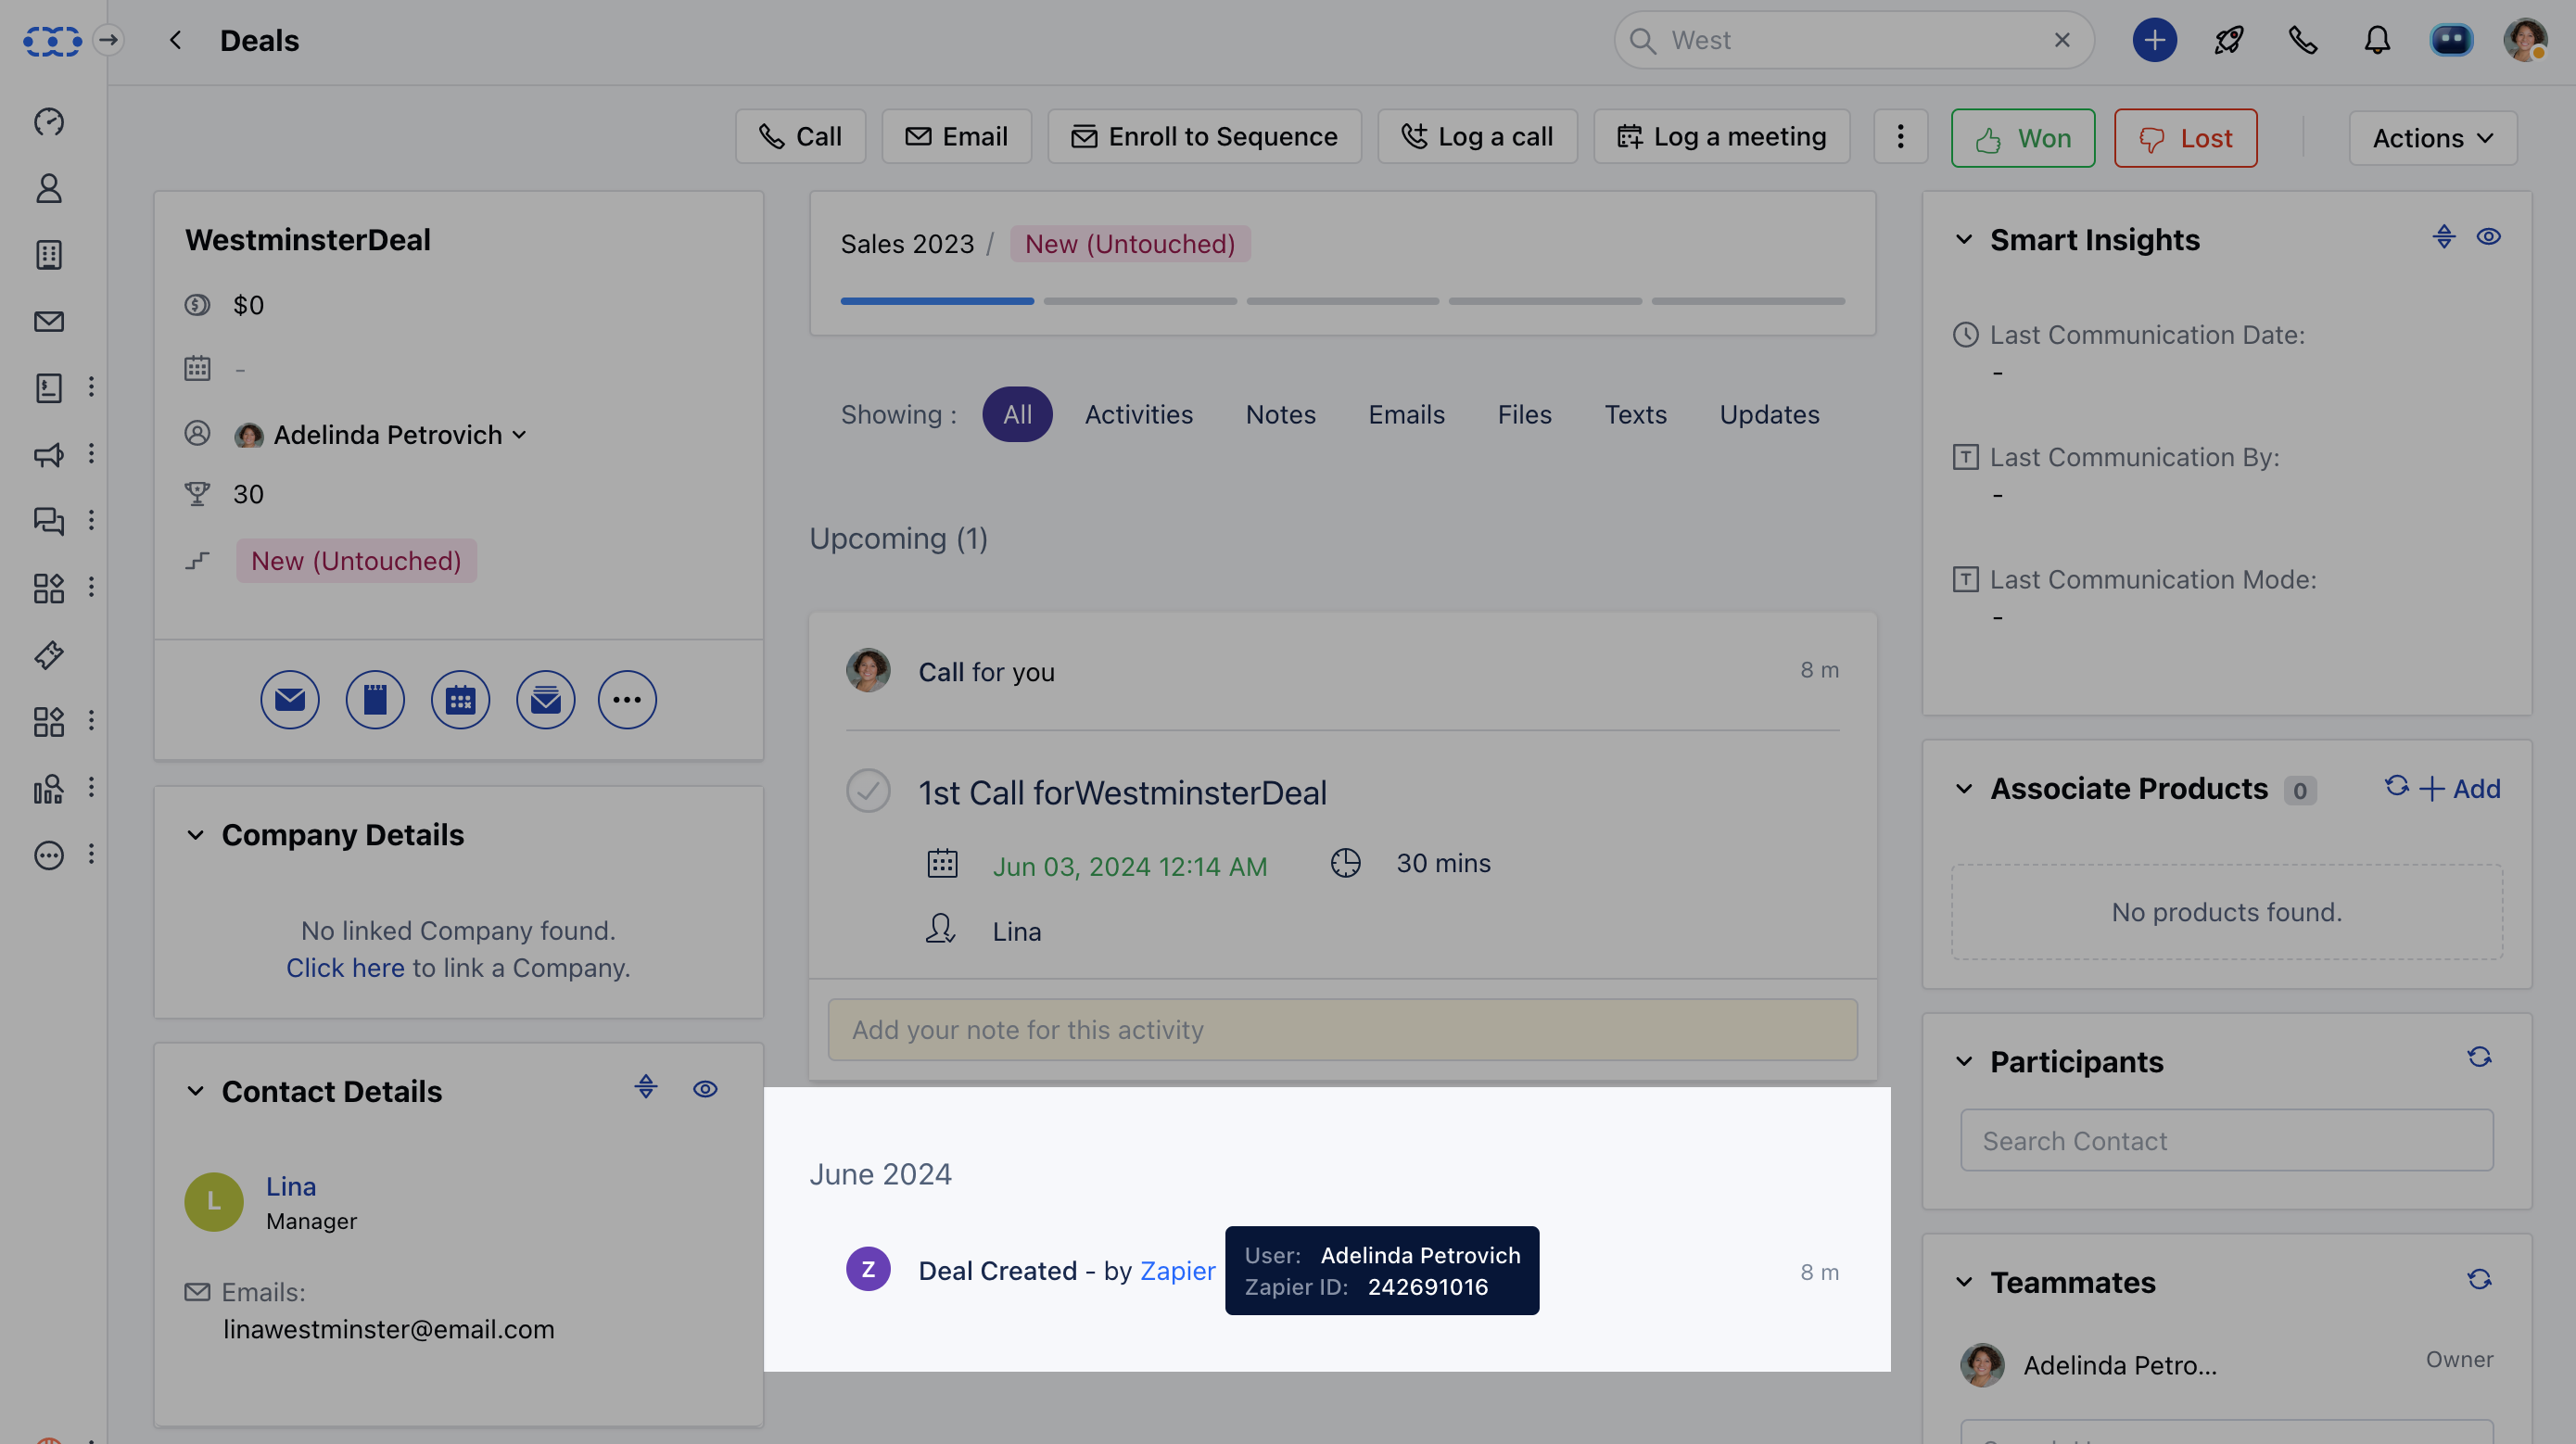Open the Companies section in sidebar

(48, 255)
